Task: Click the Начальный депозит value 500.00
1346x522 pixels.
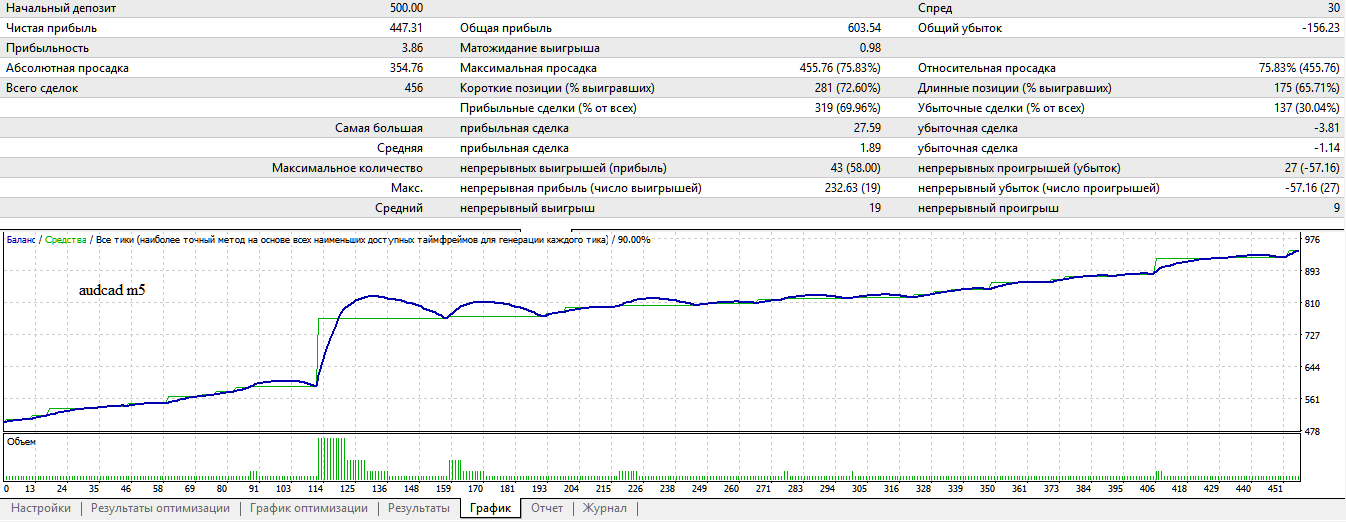Action: (407, 8)
